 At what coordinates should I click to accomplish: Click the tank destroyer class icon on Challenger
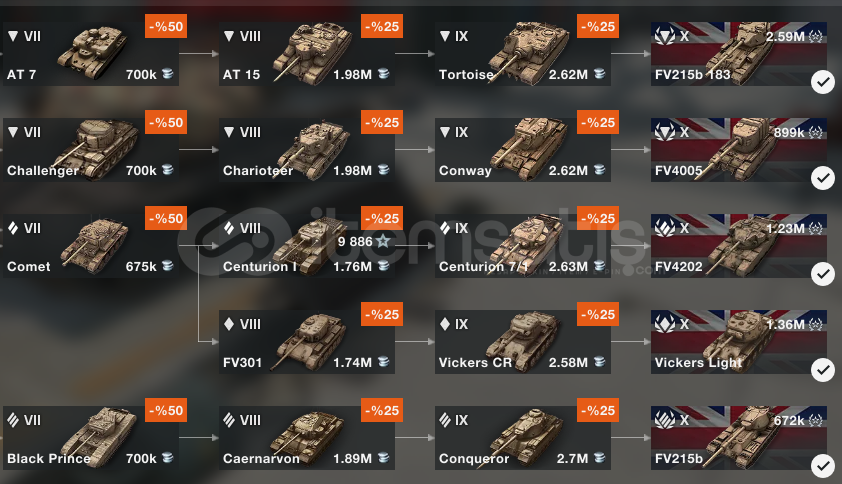point(13,132)
